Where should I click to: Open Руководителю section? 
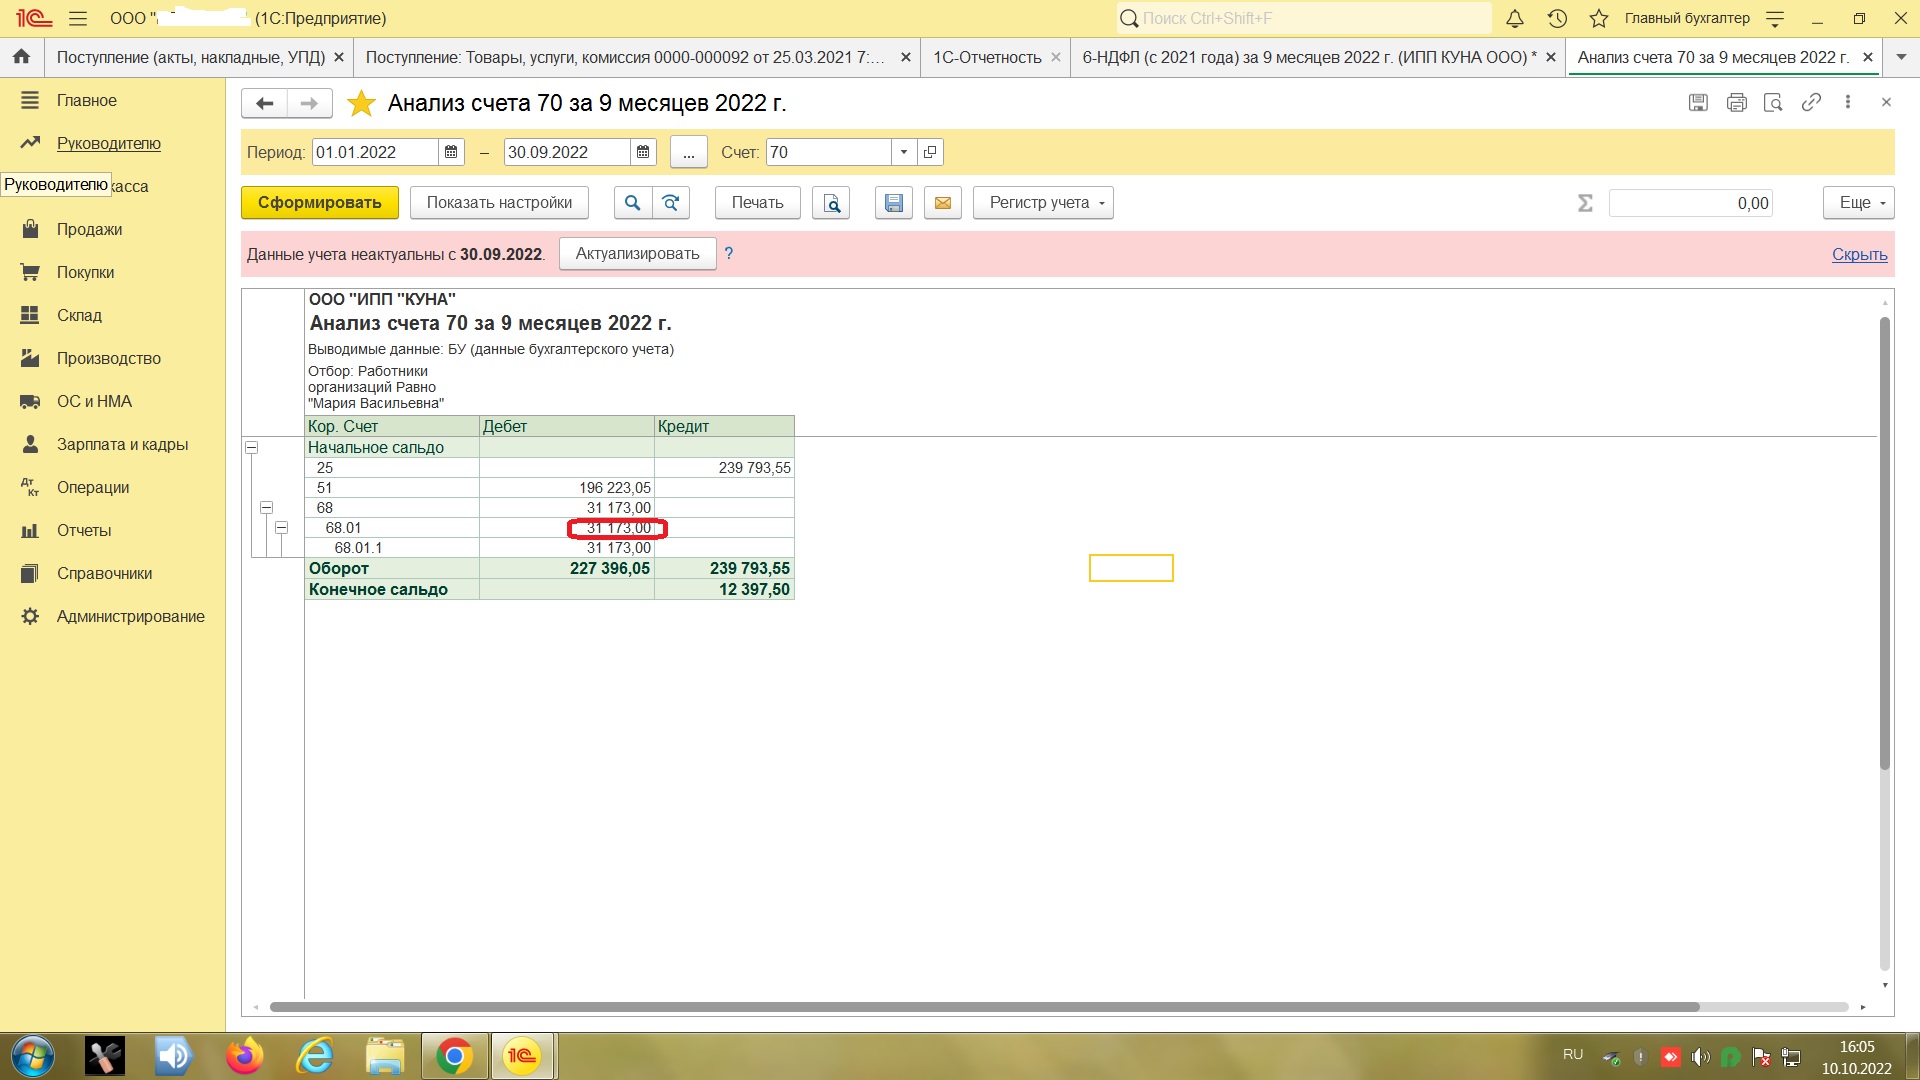coord(109,144)
